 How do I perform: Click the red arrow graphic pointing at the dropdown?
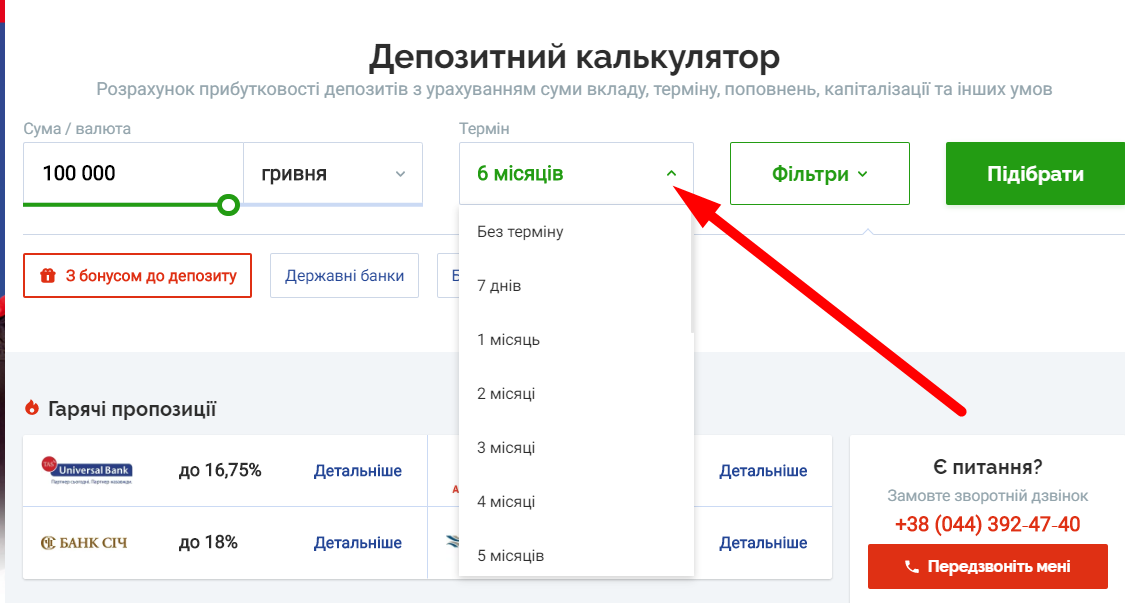[x=820, y=300]
